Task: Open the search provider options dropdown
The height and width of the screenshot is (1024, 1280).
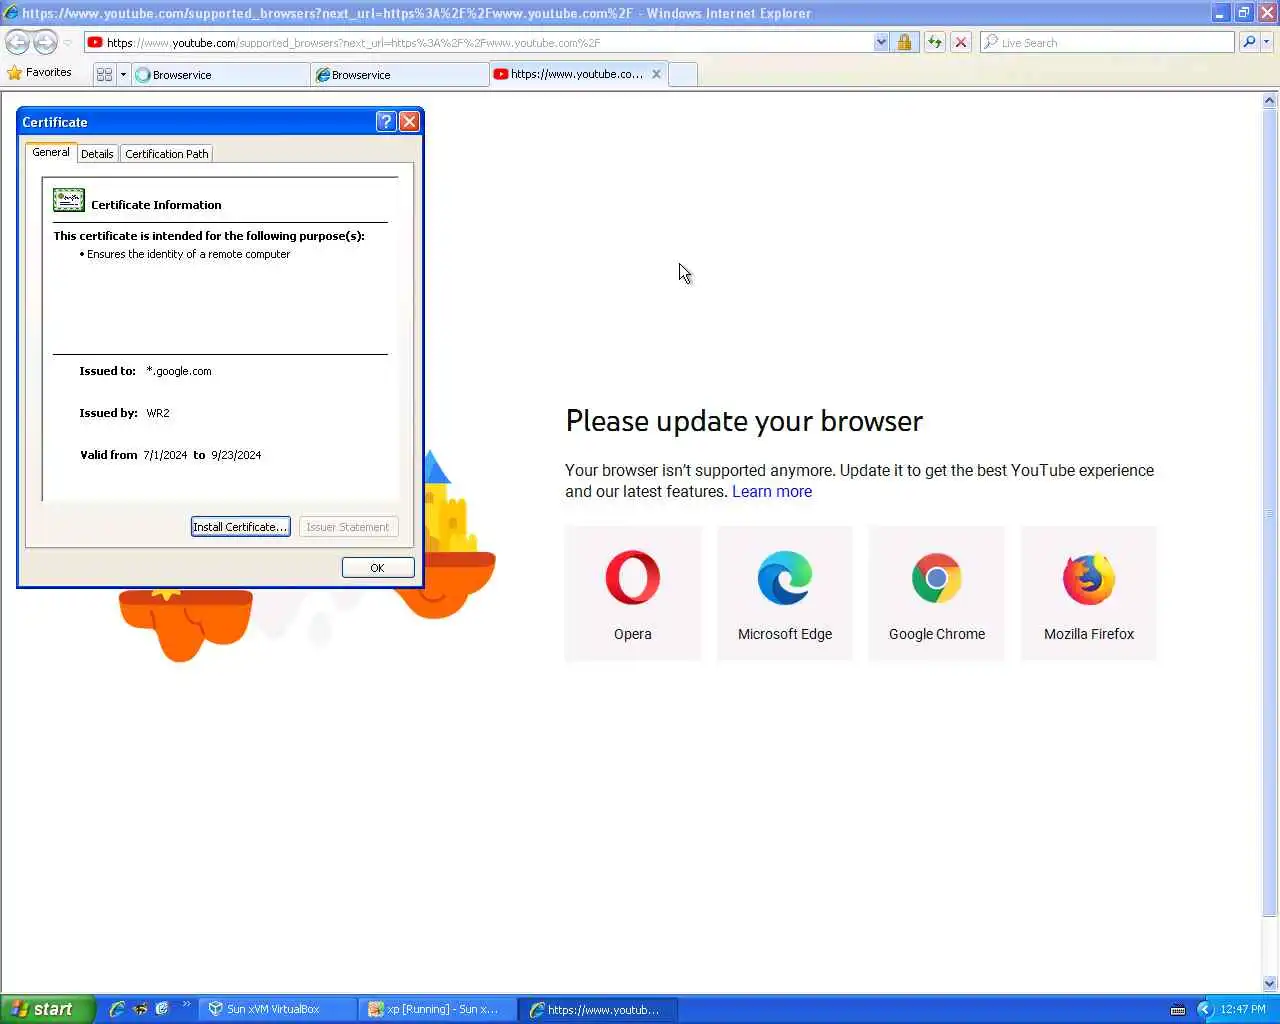Action: click(x=1267, y=42)
